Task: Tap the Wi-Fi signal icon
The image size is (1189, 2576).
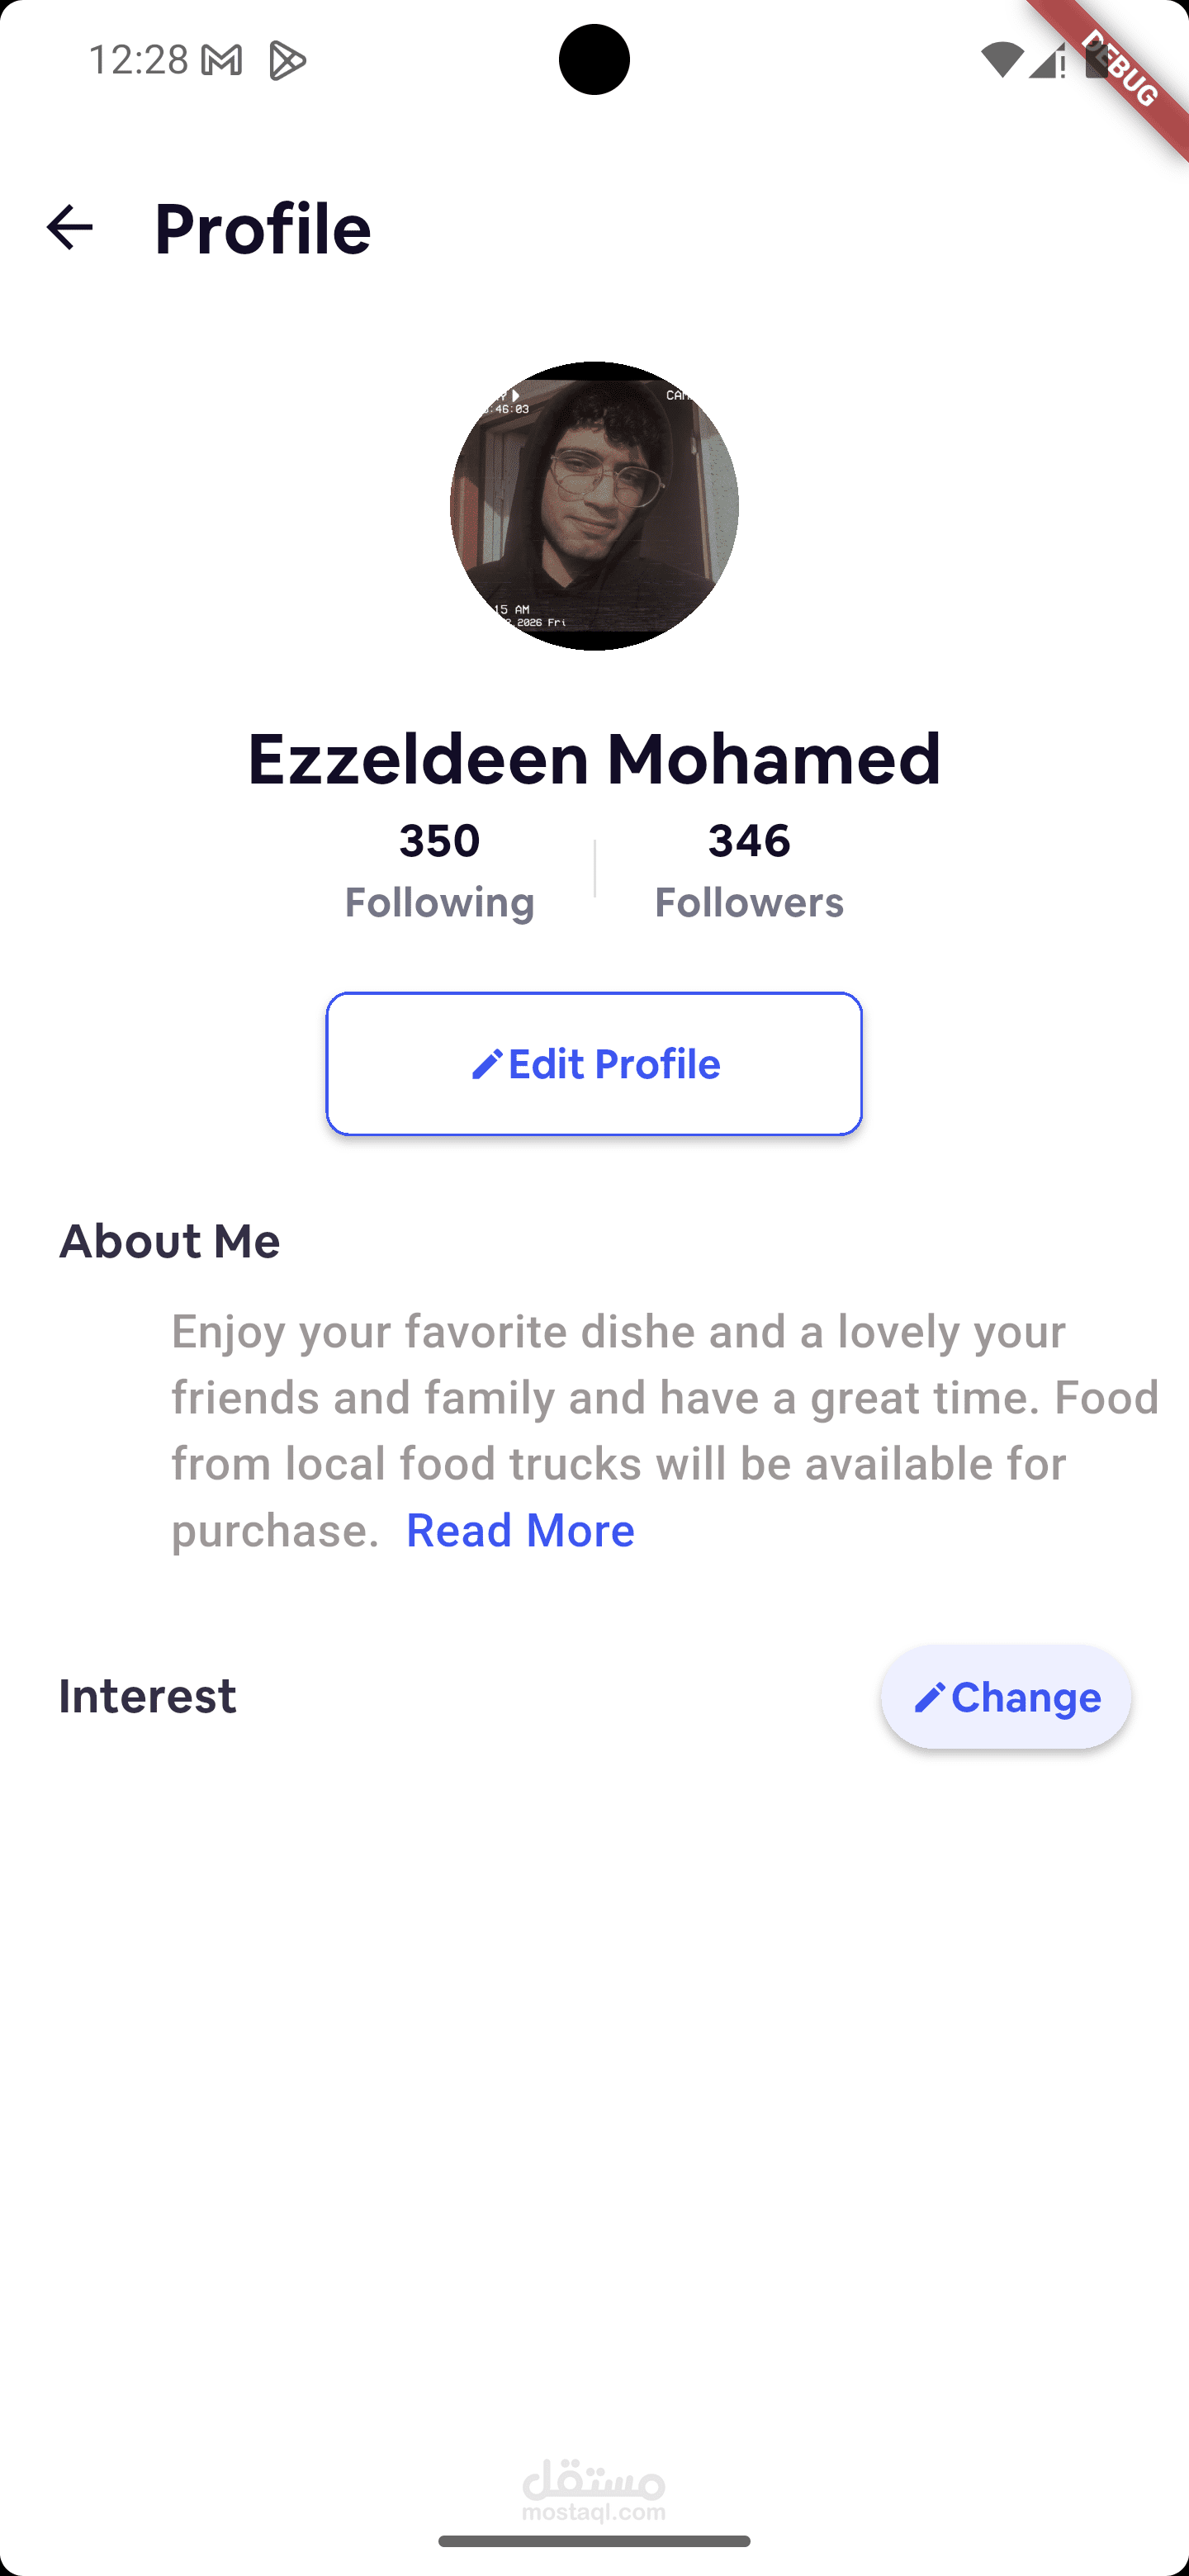Action: (x=1001, y=61)
